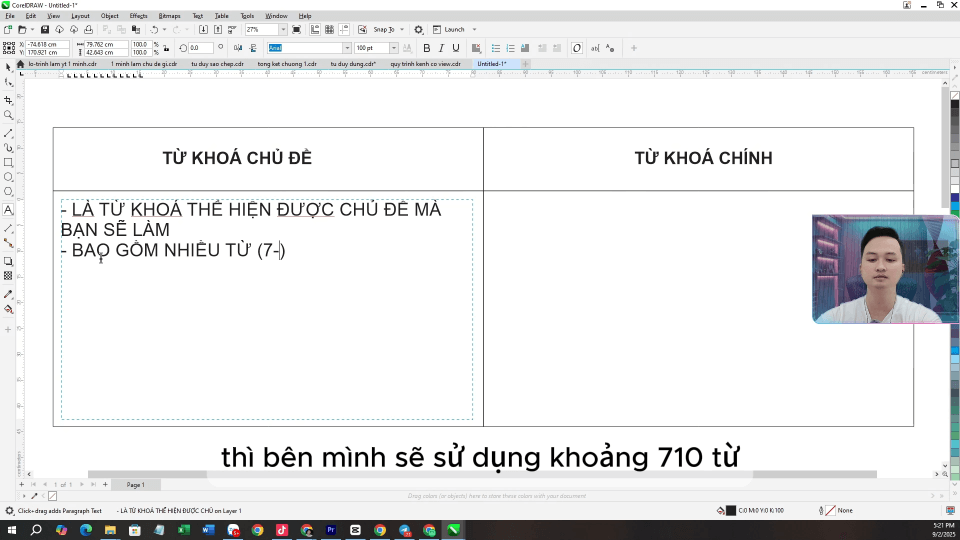
Task: Open the zoom level dropdown
Action: (x=283, y=29)
